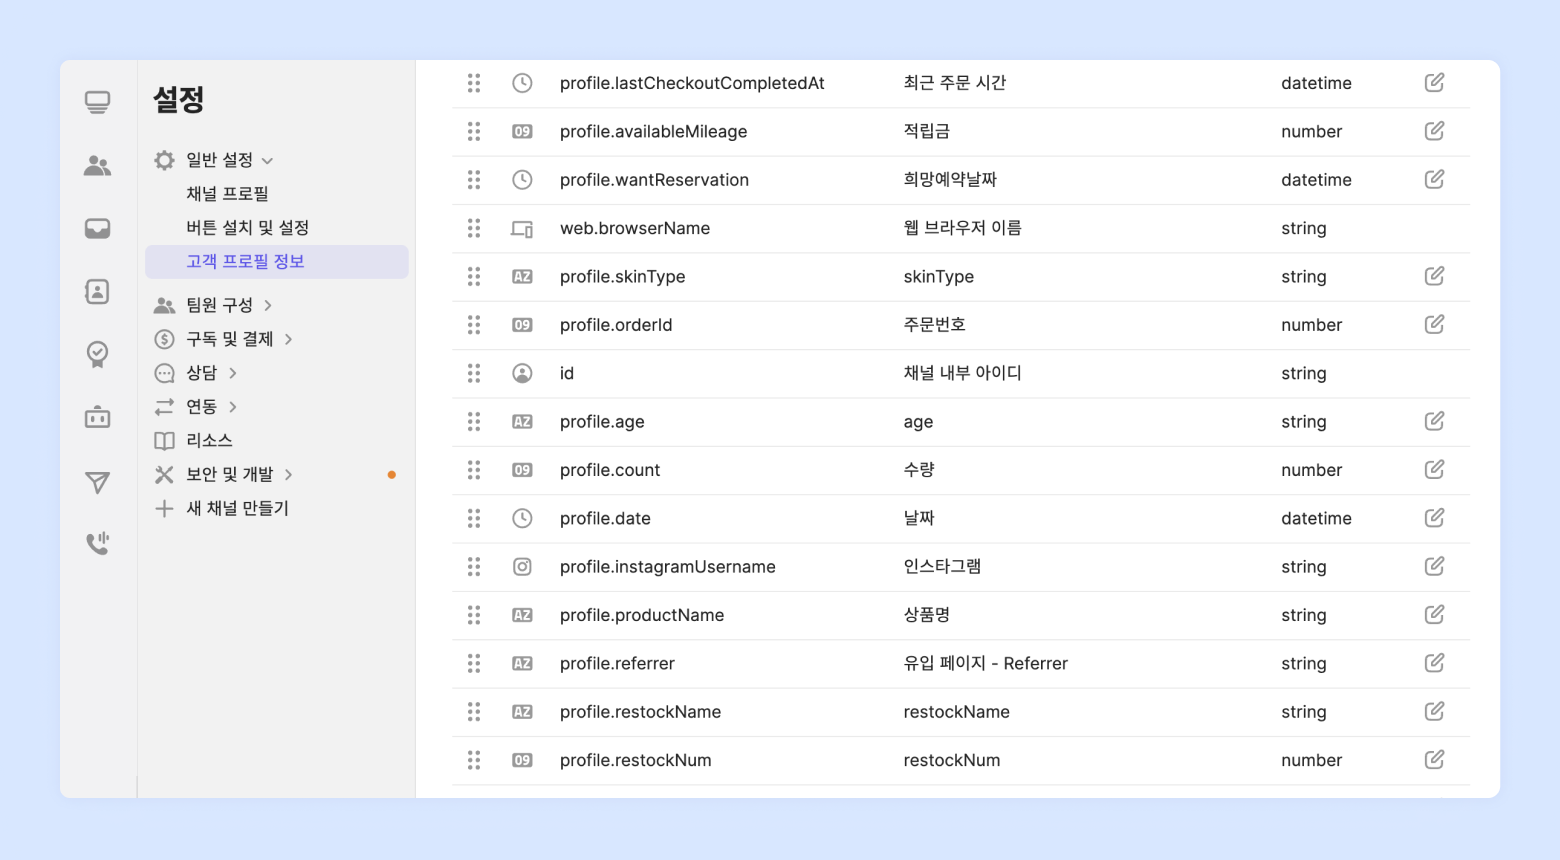Image resolution: width=1560 pixels, height=860 pixels.
Task: Open the 채널 프로필 settings page
Action: (x=227, y=194)
